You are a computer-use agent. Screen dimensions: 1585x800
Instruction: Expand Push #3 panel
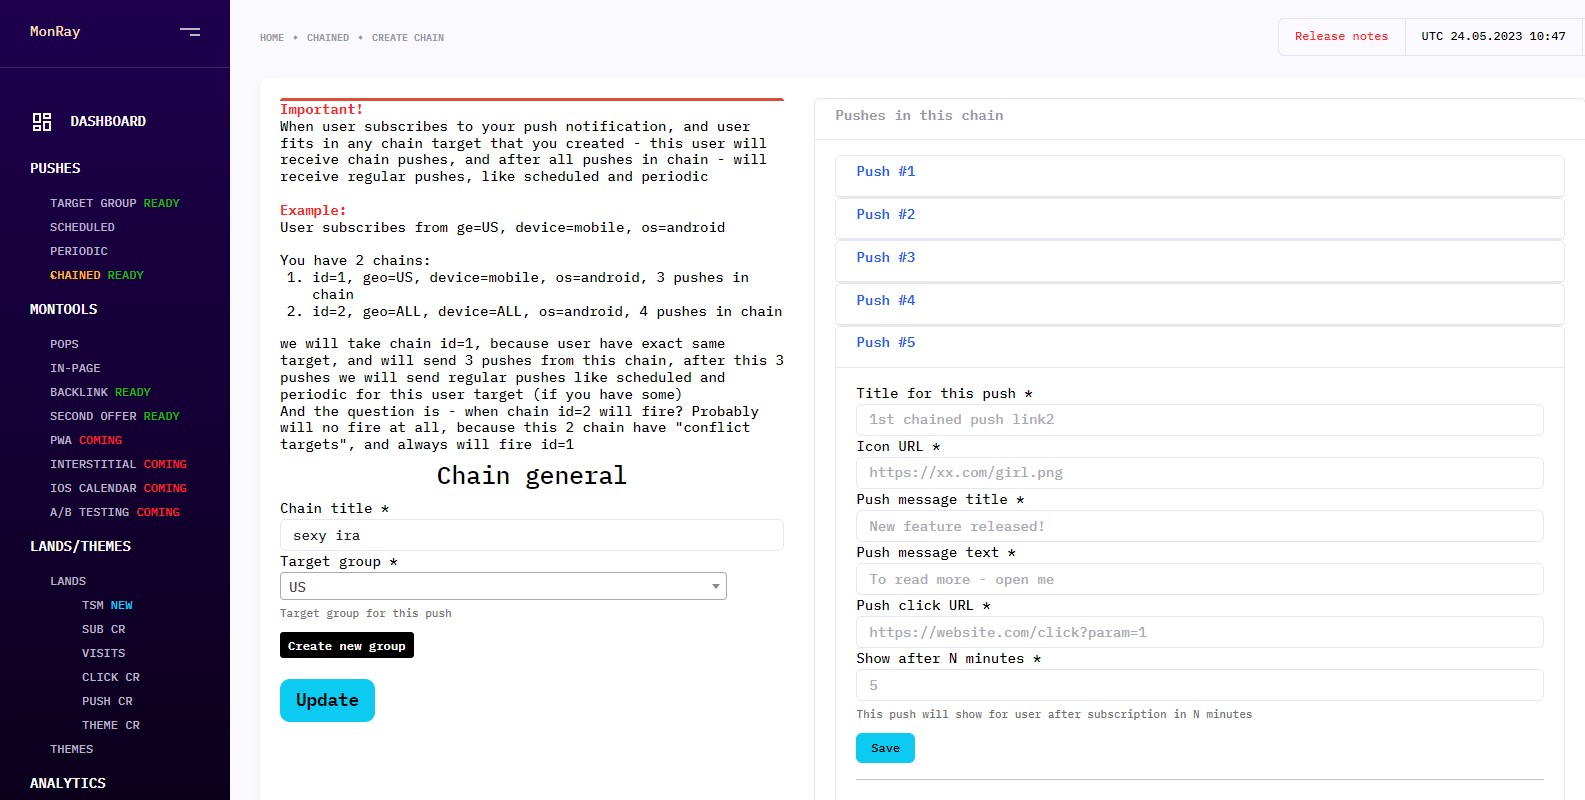coord(1199,261)
